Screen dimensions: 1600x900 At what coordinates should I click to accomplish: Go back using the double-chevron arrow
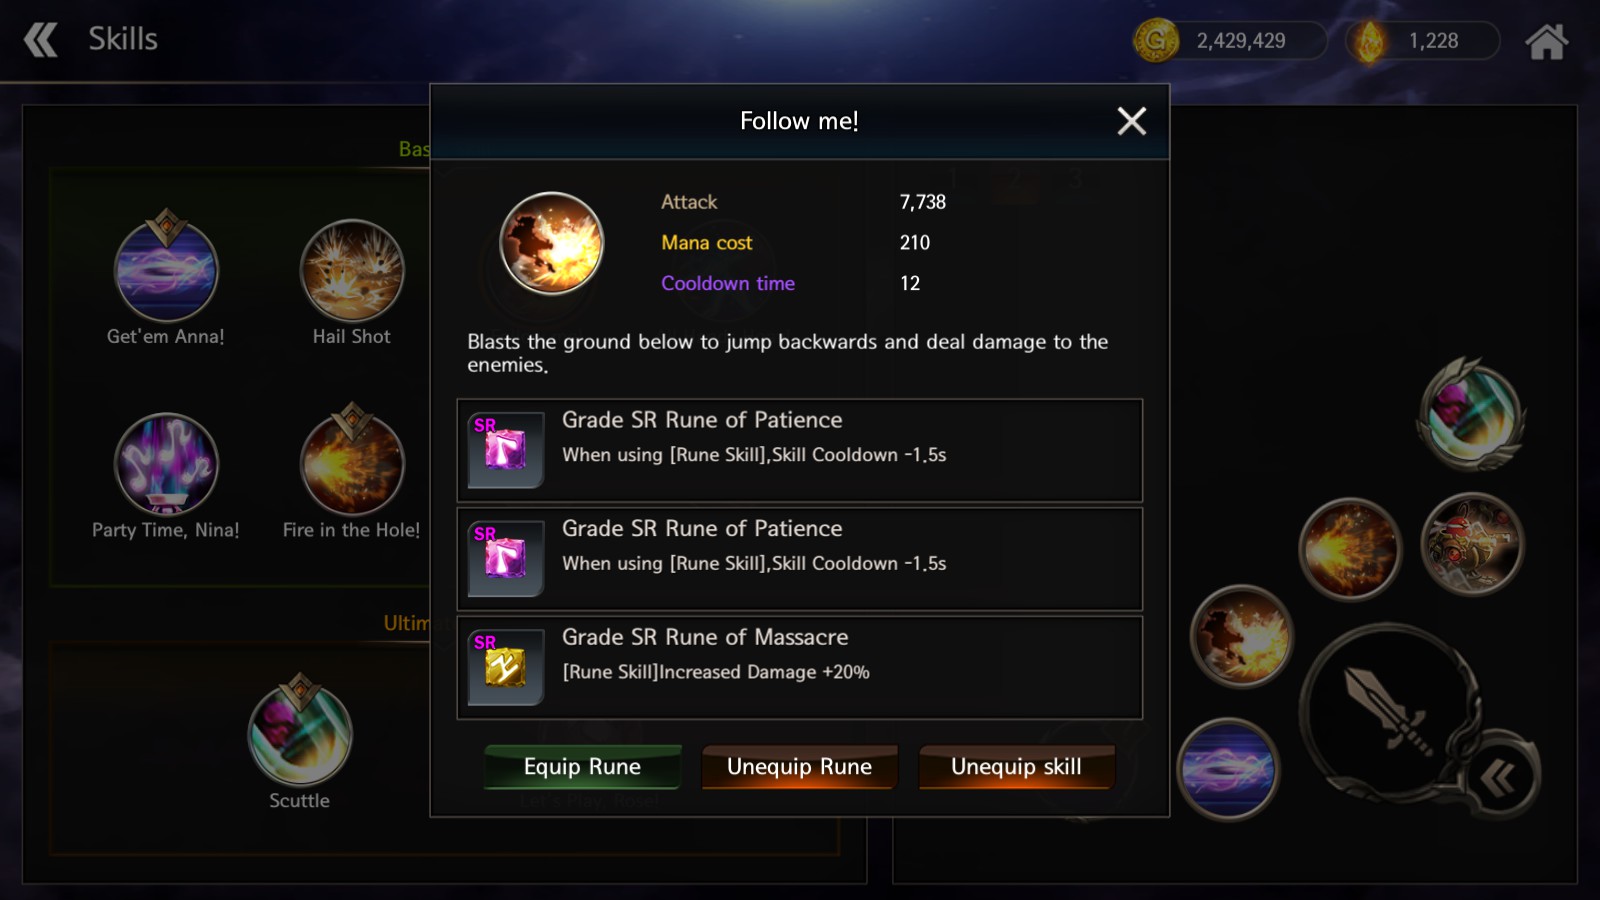click(41, 40)
